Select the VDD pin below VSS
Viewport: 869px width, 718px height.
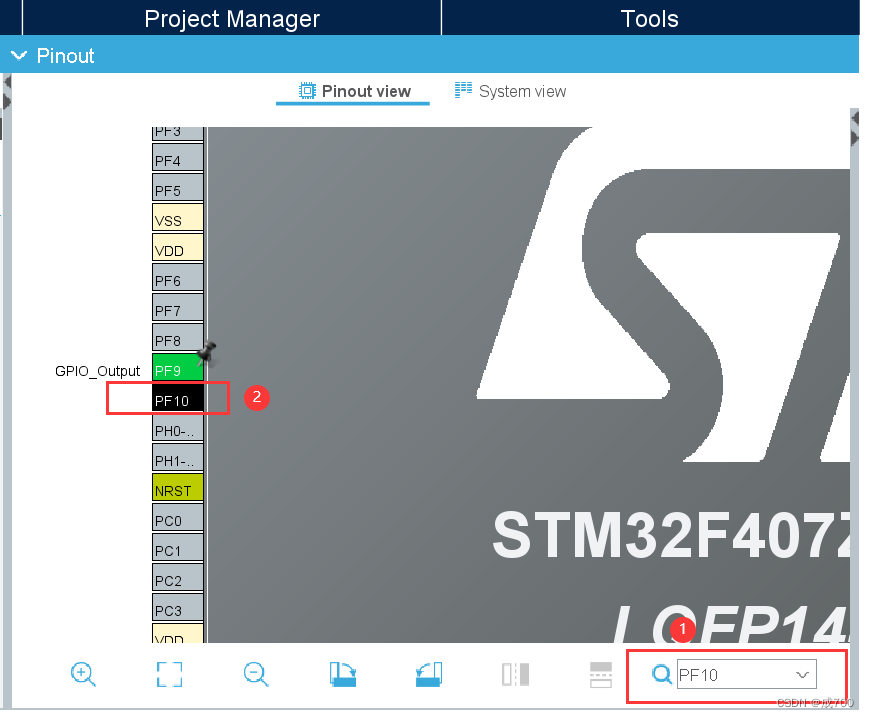click(178, 247)
